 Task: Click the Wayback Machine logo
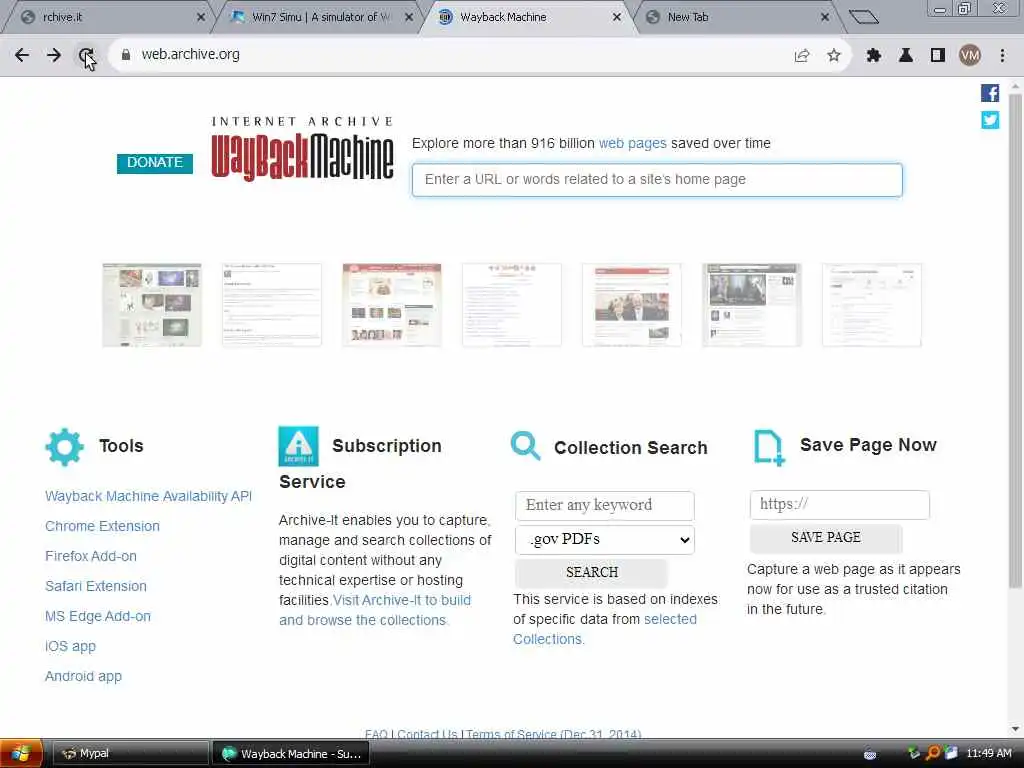tap(302, 149)
